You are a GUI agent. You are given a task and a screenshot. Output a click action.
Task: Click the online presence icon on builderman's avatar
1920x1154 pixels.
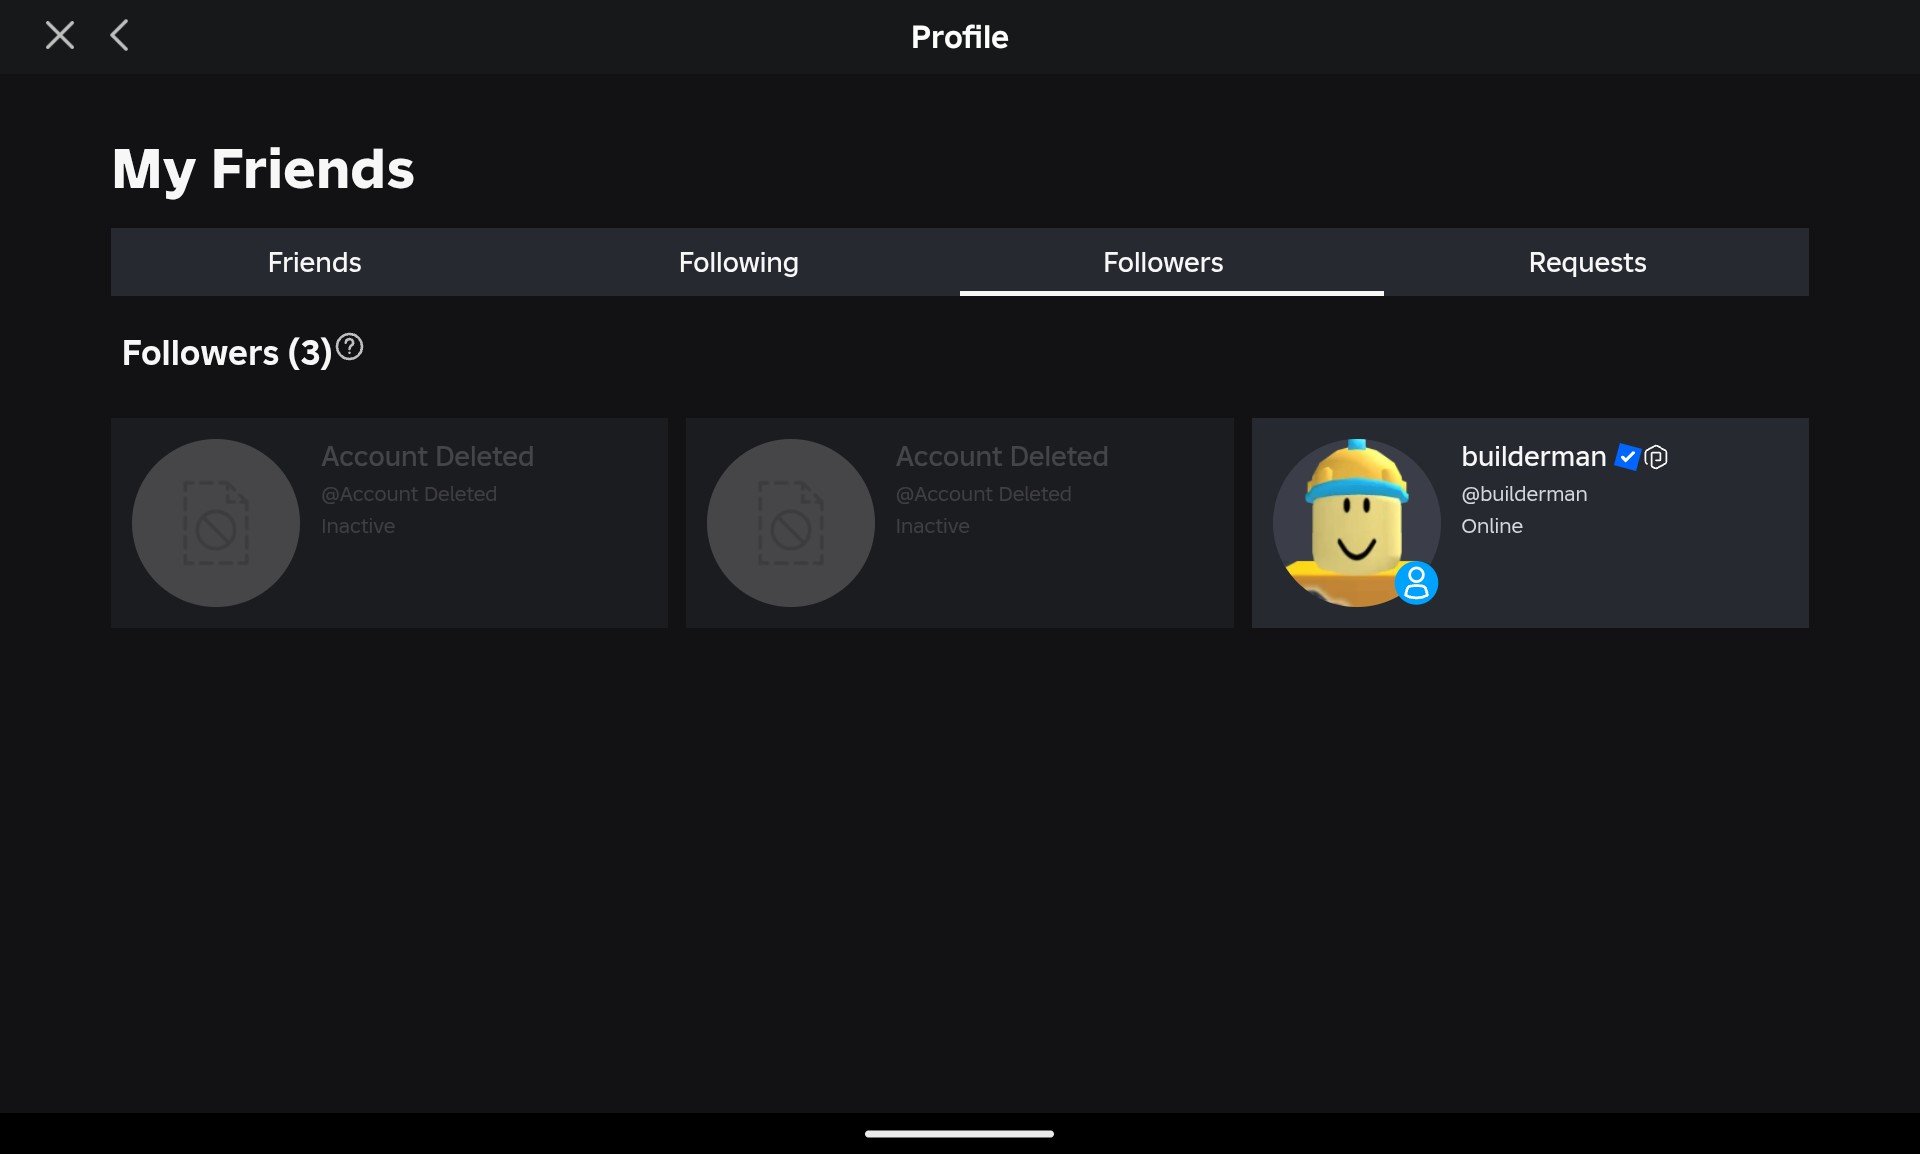coord(1416,583)
